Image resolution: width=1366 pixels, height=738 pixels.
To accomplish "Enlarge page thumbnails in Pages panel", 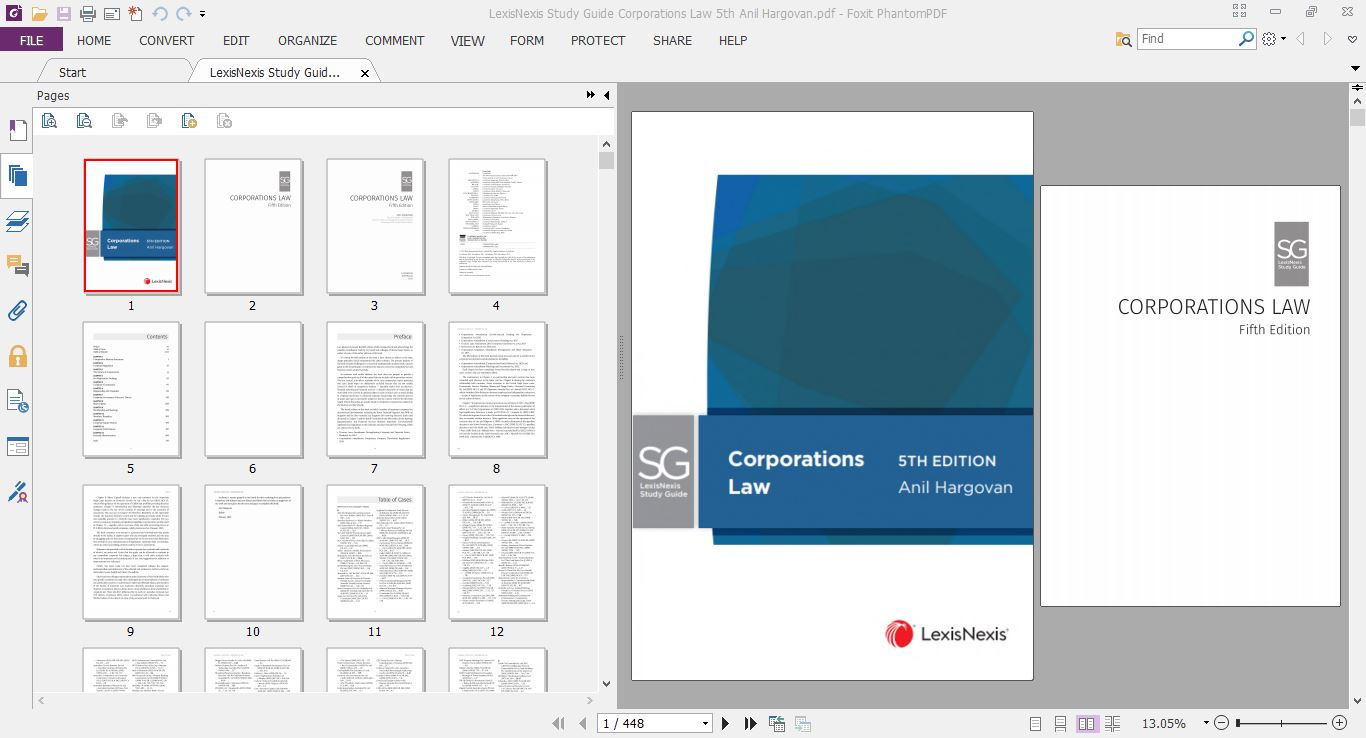I will [x=48, y=121].
